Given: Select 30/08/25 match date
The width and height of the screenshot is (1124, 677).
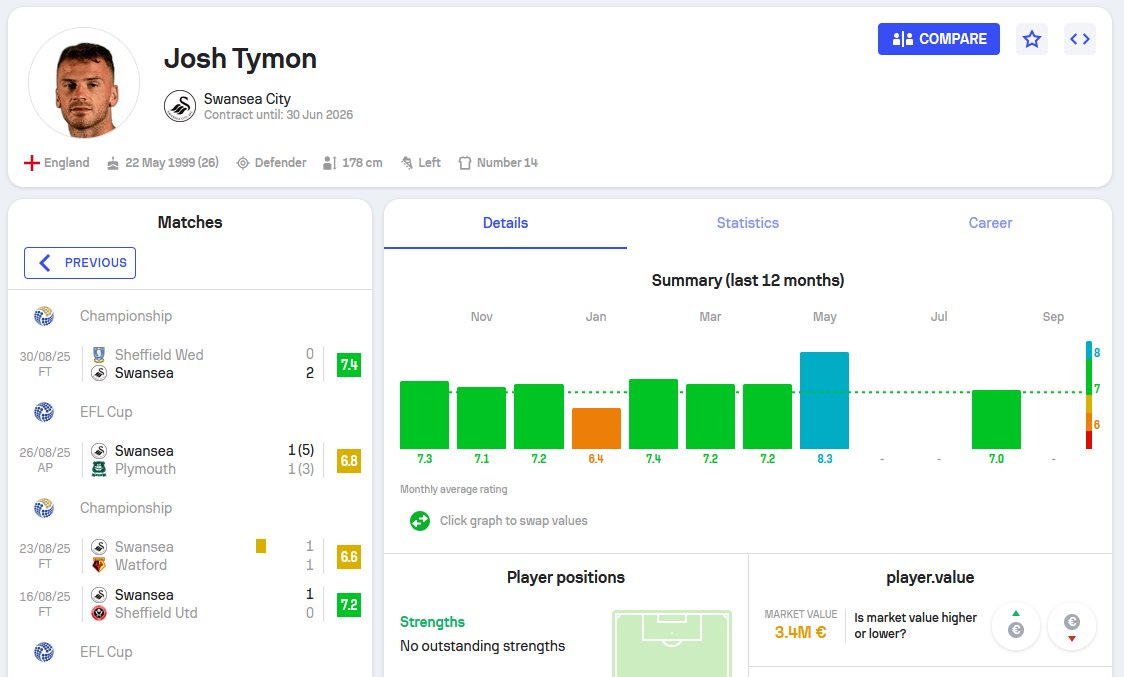Looking at the screenshot, I should click(x=45, y=356).
